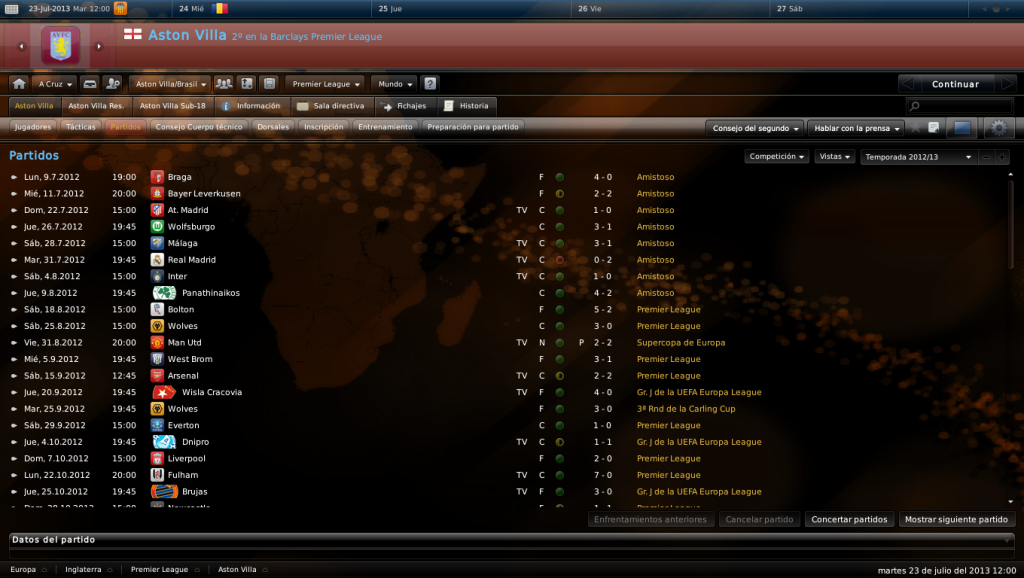Switch to the Aston Villa Res. tab
The width and height of the screenshot is (1024, 578).
[96, 106]
